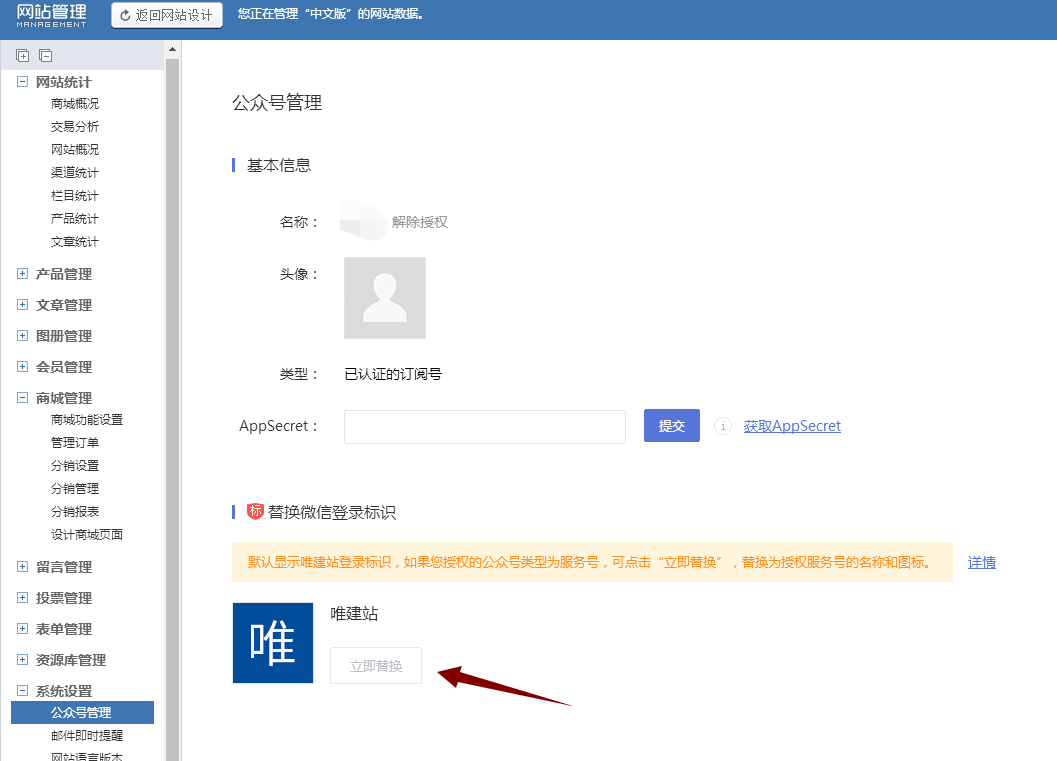Click the 唯建站 blue logo thumbnail
1057x761 pixels.
click(273, 643)
